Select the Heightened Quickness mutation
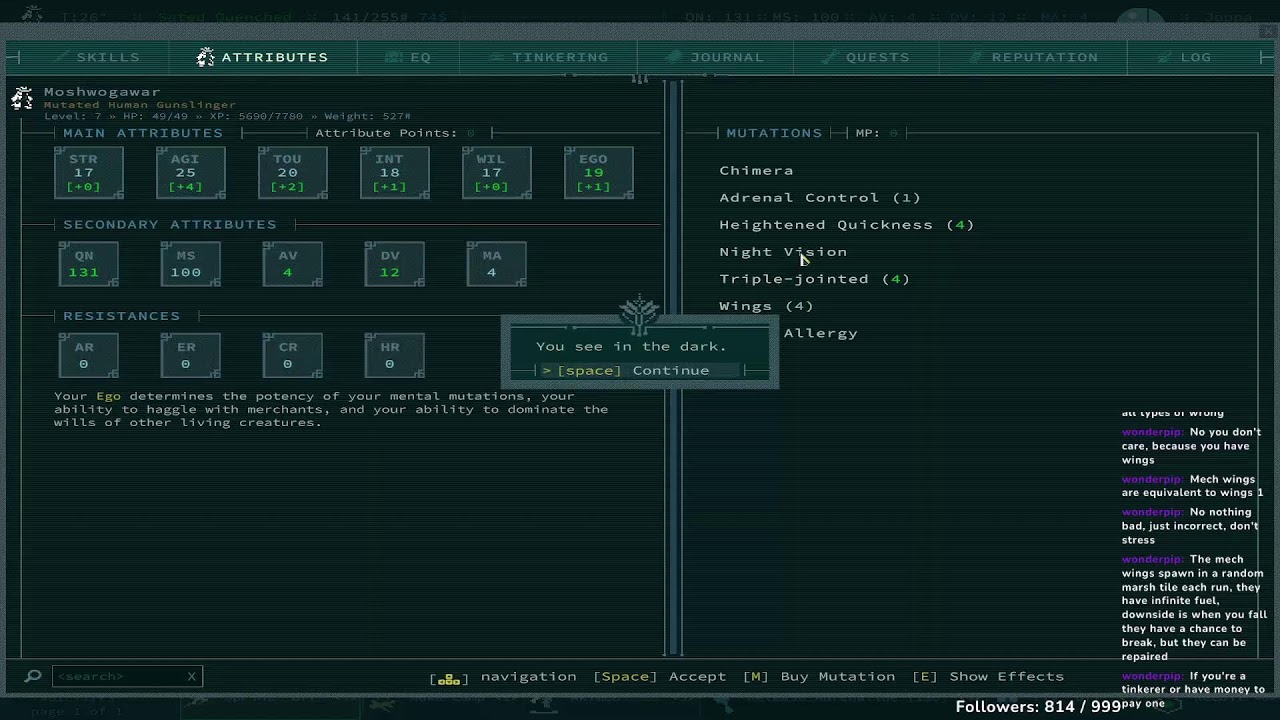This screenshot has width=1280, height=720. [x=846, y=225]
